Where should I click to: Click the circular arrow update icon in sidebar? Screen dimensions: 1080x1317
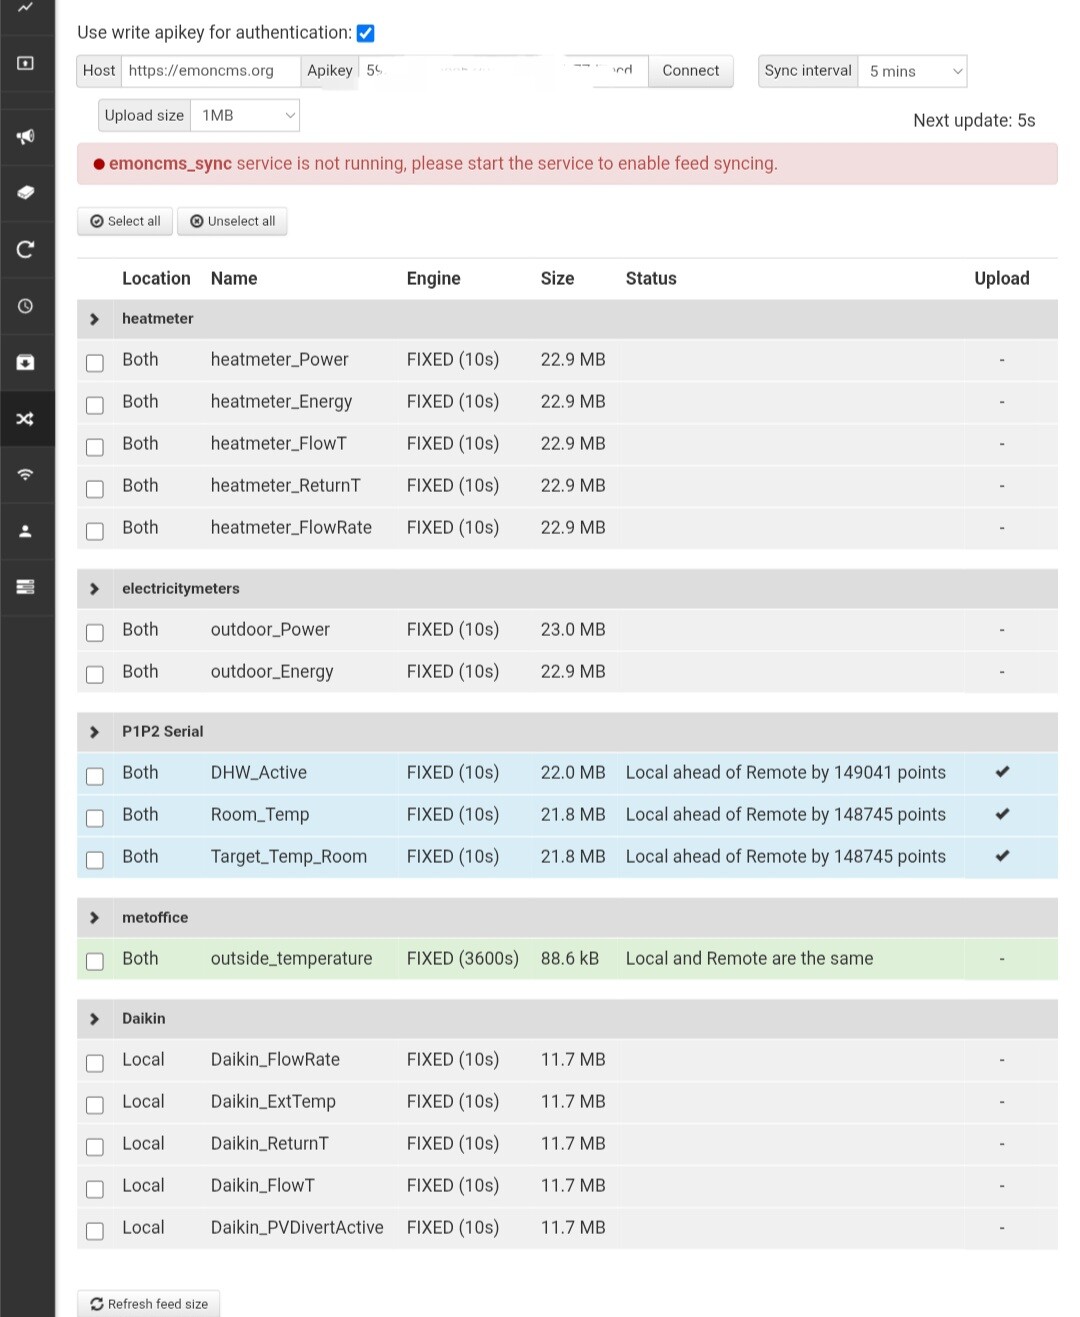pyautogui.click(x=26, y=249)
